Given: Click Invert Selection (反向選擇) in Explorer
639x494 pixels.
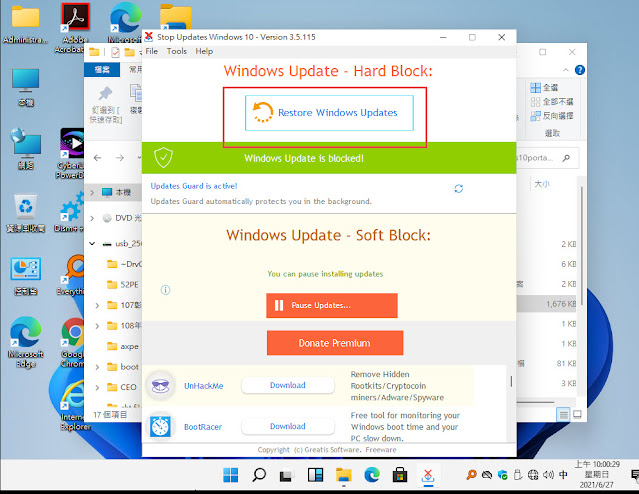Looking at the screenshot, I should point(552,116).
